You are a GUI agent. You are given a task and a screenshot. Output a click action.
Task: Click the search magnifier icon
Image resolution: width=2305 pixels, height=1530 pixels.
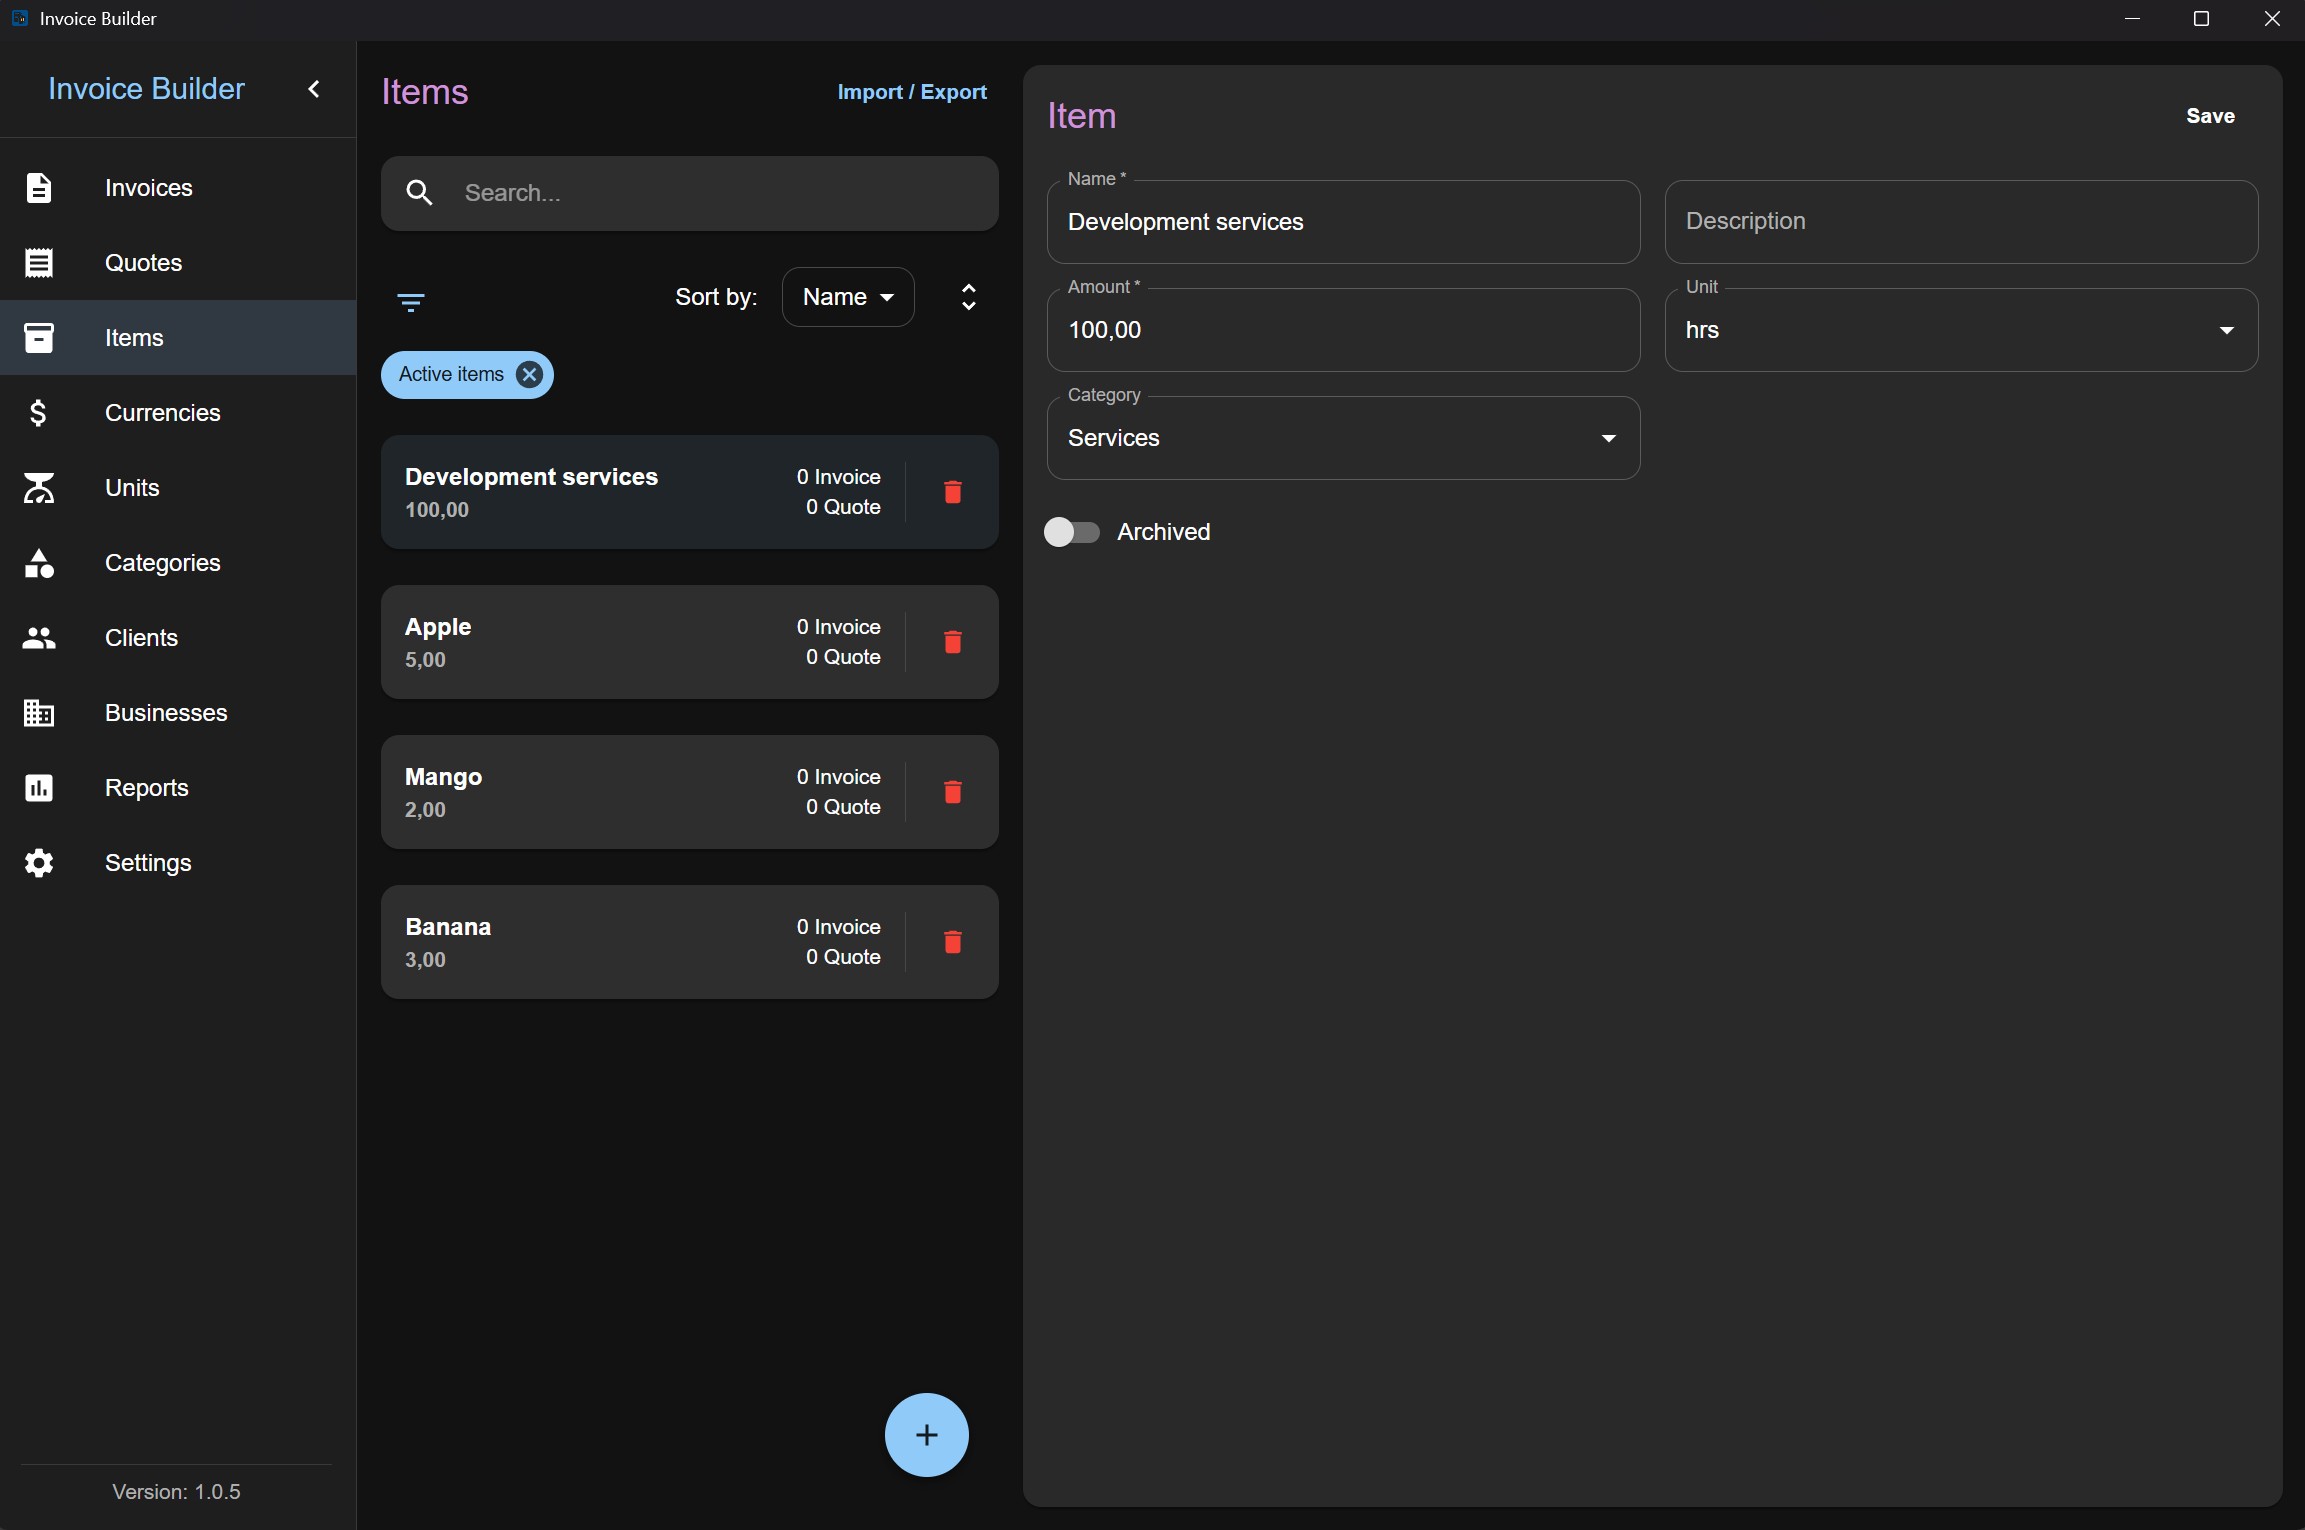[x=420, y=193]
